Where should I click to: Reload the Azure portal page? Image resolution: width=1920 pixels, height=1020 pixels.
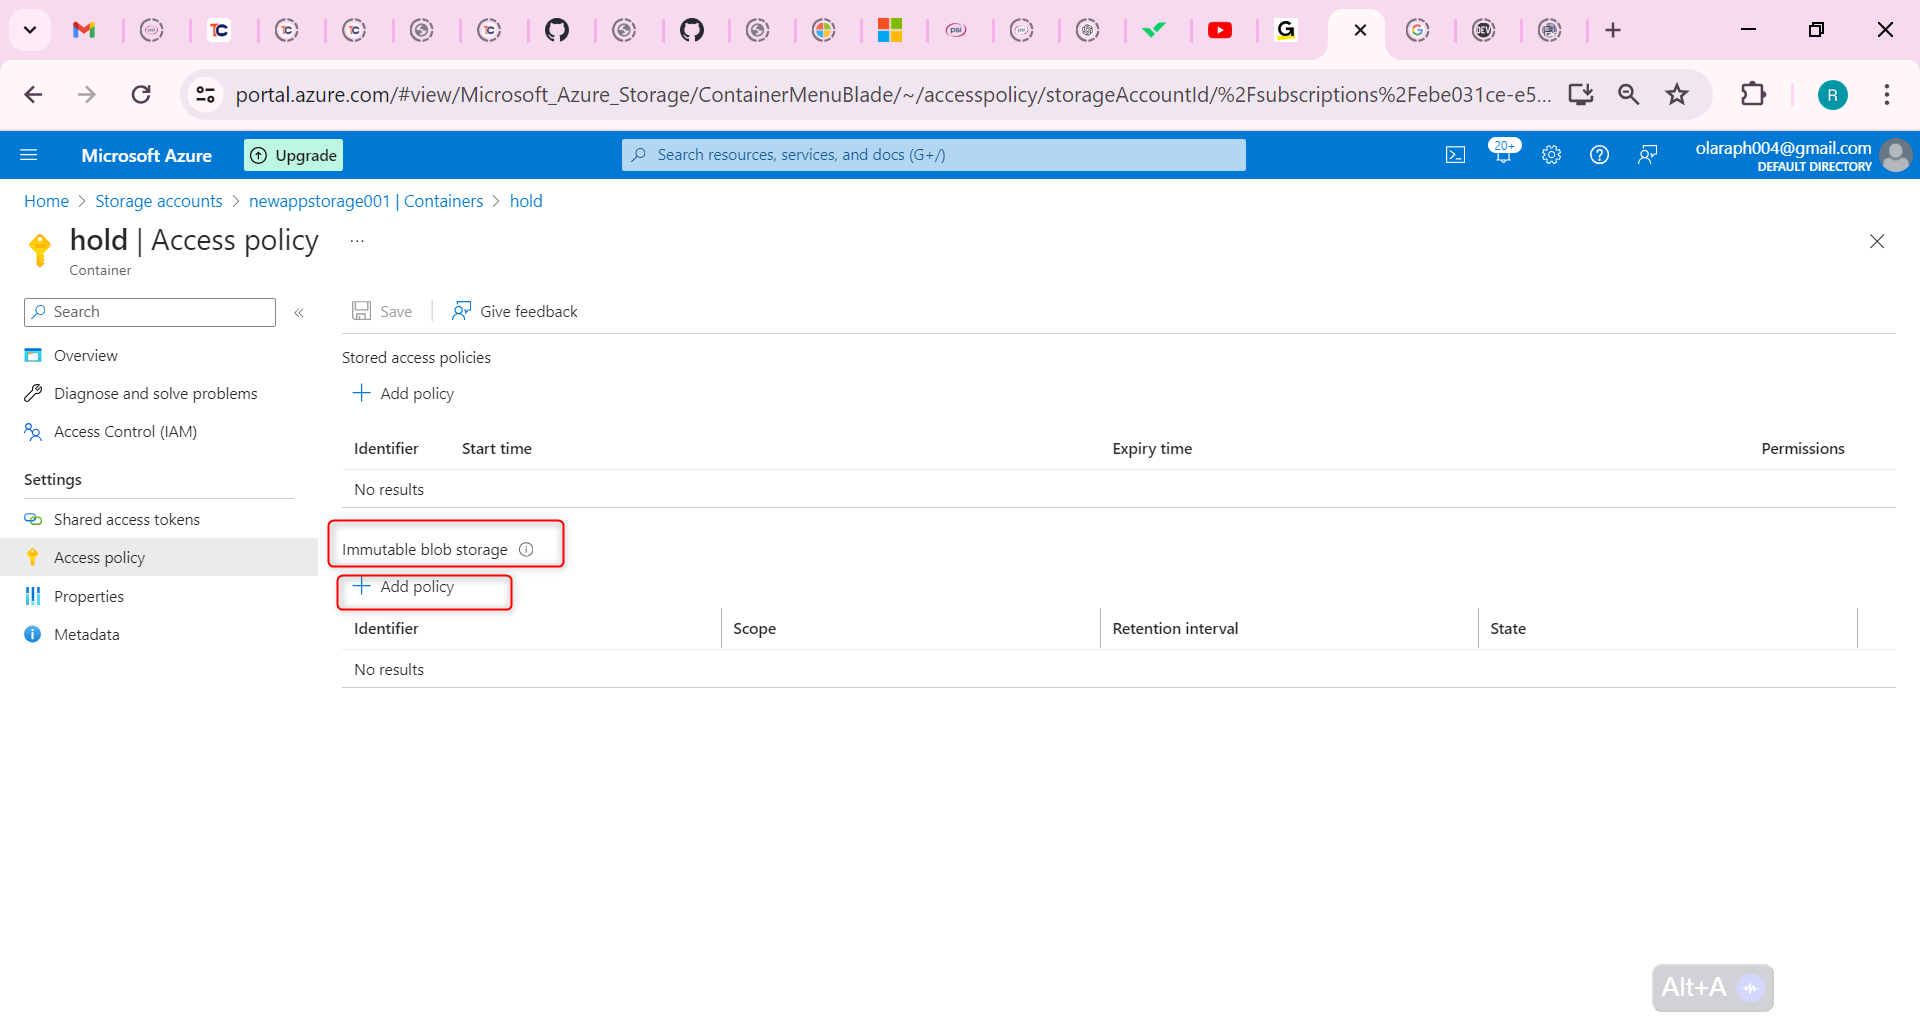pyautogui.click(x=141, y=94)
